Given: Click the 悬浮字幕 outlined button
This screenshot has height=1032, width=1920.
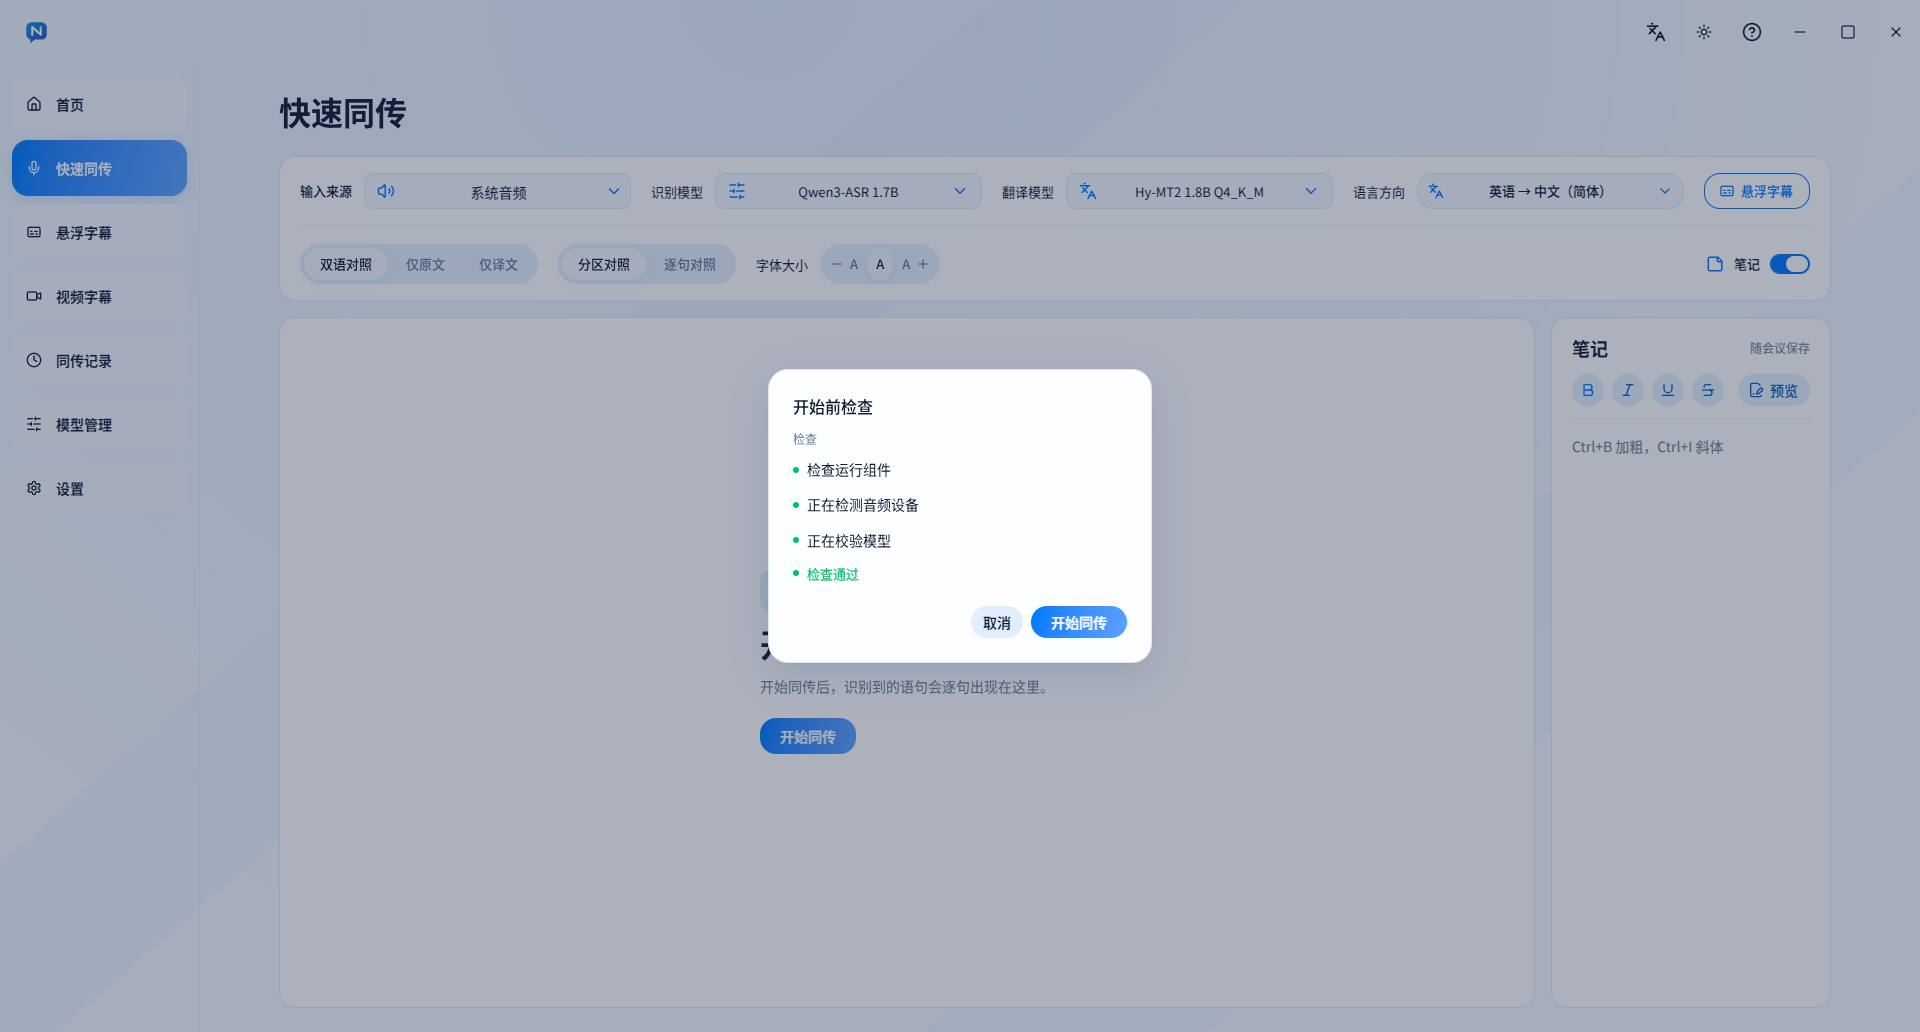Looking at the screenshot, I should 1756,191.
